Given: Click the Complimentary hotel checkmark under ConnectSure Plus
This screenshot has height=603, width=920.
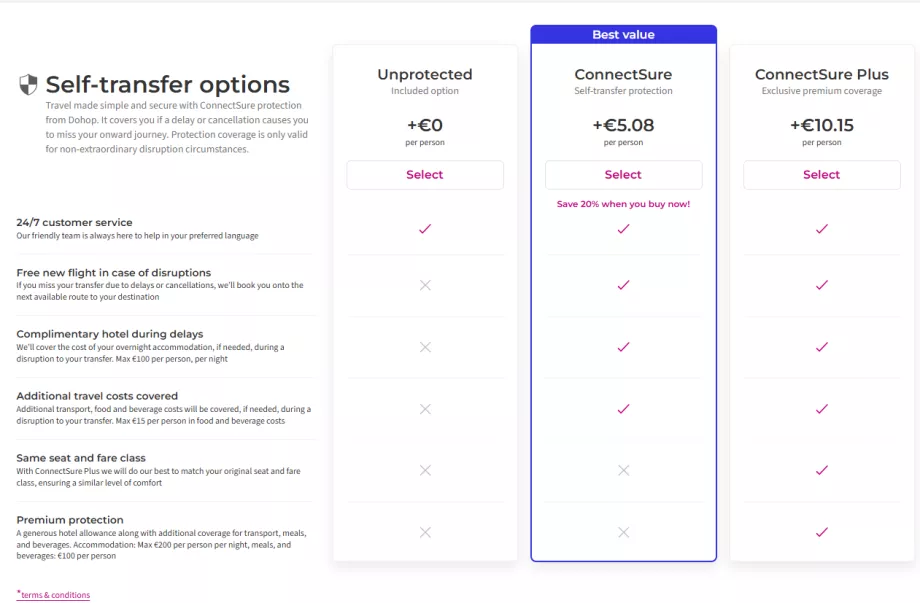Looking at the screenshot, I should click(821, 347).
